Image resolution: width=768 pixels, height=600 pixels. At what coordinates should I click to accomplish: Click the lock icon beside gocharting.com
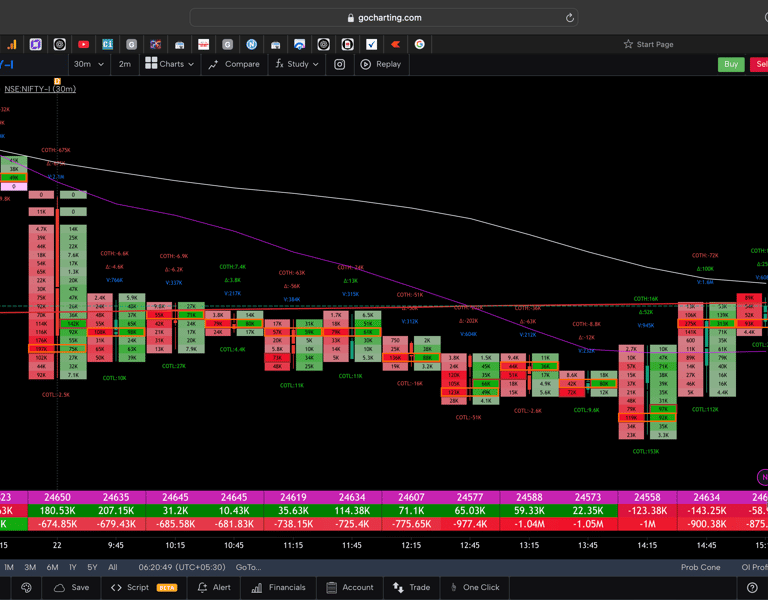(x=350, y=18)
